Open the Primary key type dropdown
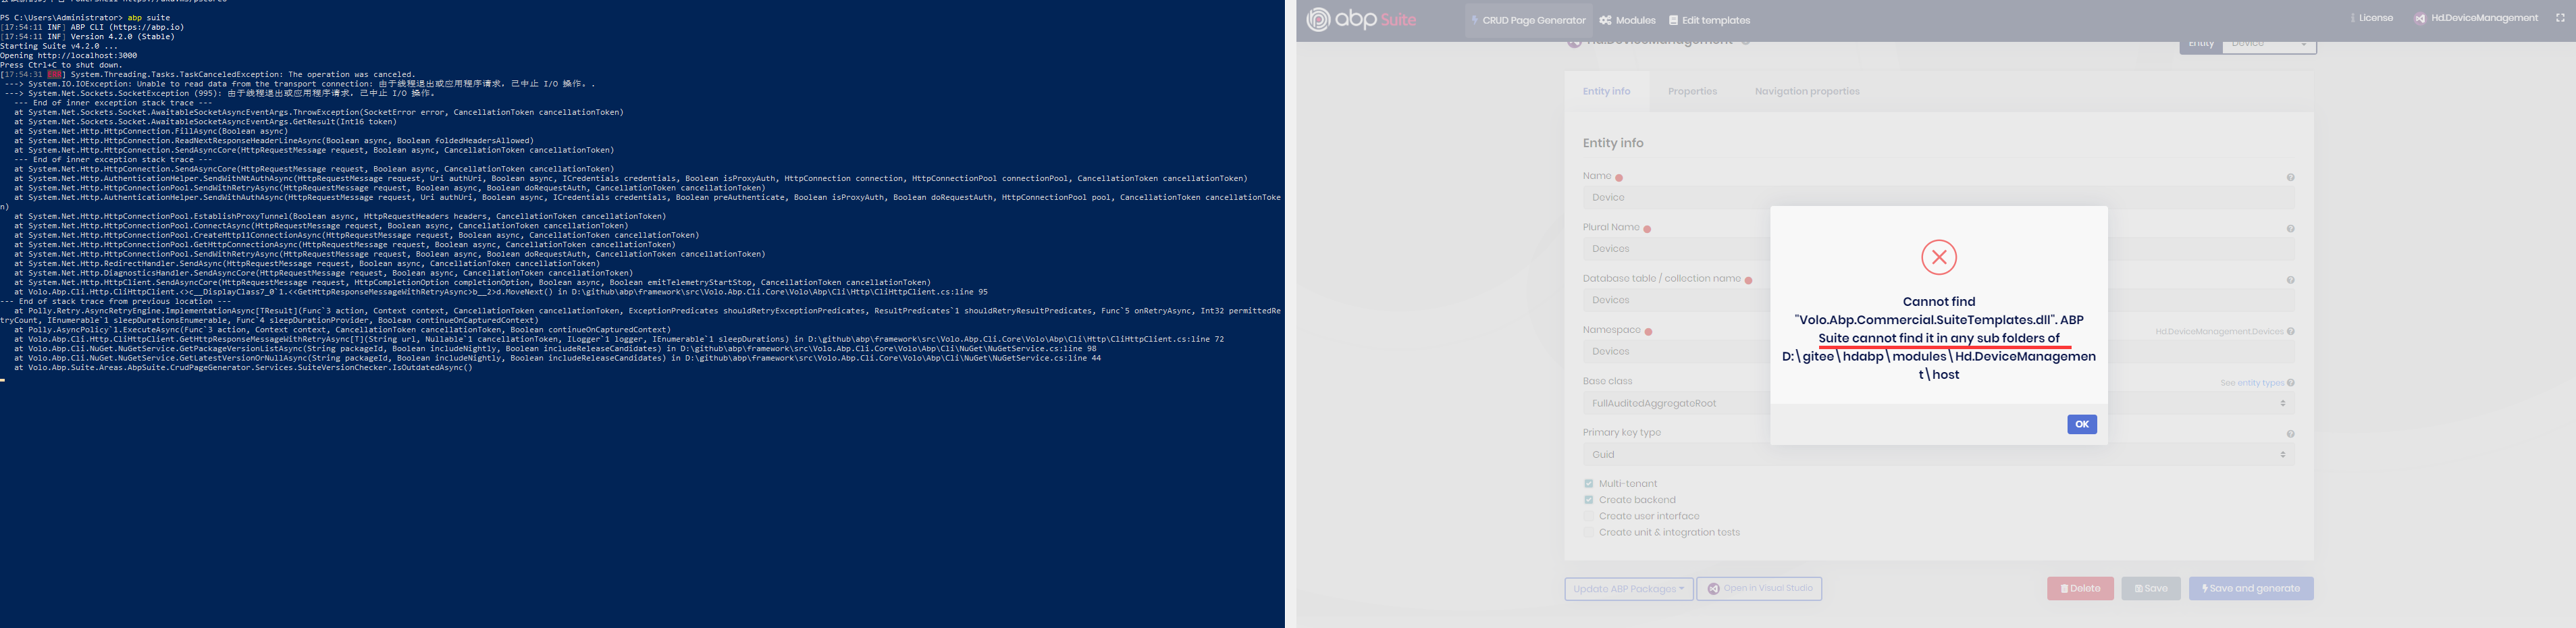 [x=1937, y=455]
